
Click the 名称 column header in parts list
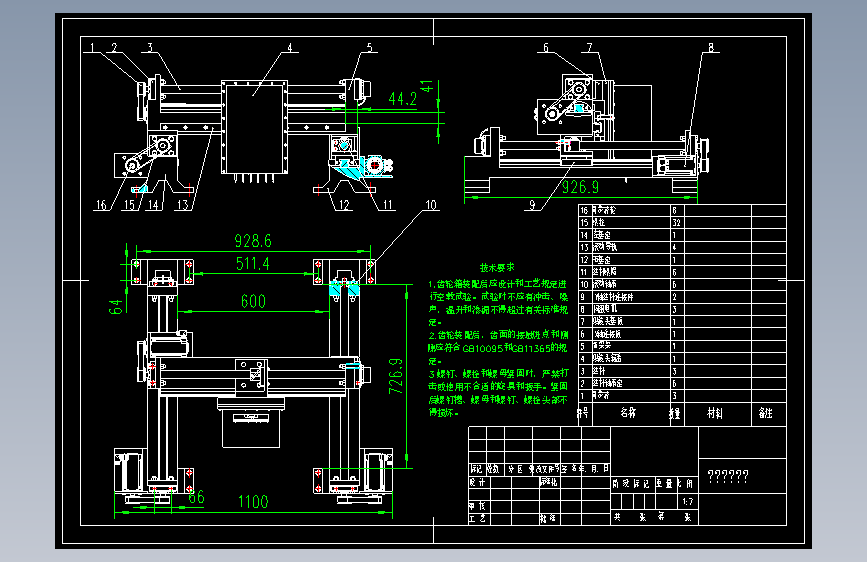click(628, 413)
